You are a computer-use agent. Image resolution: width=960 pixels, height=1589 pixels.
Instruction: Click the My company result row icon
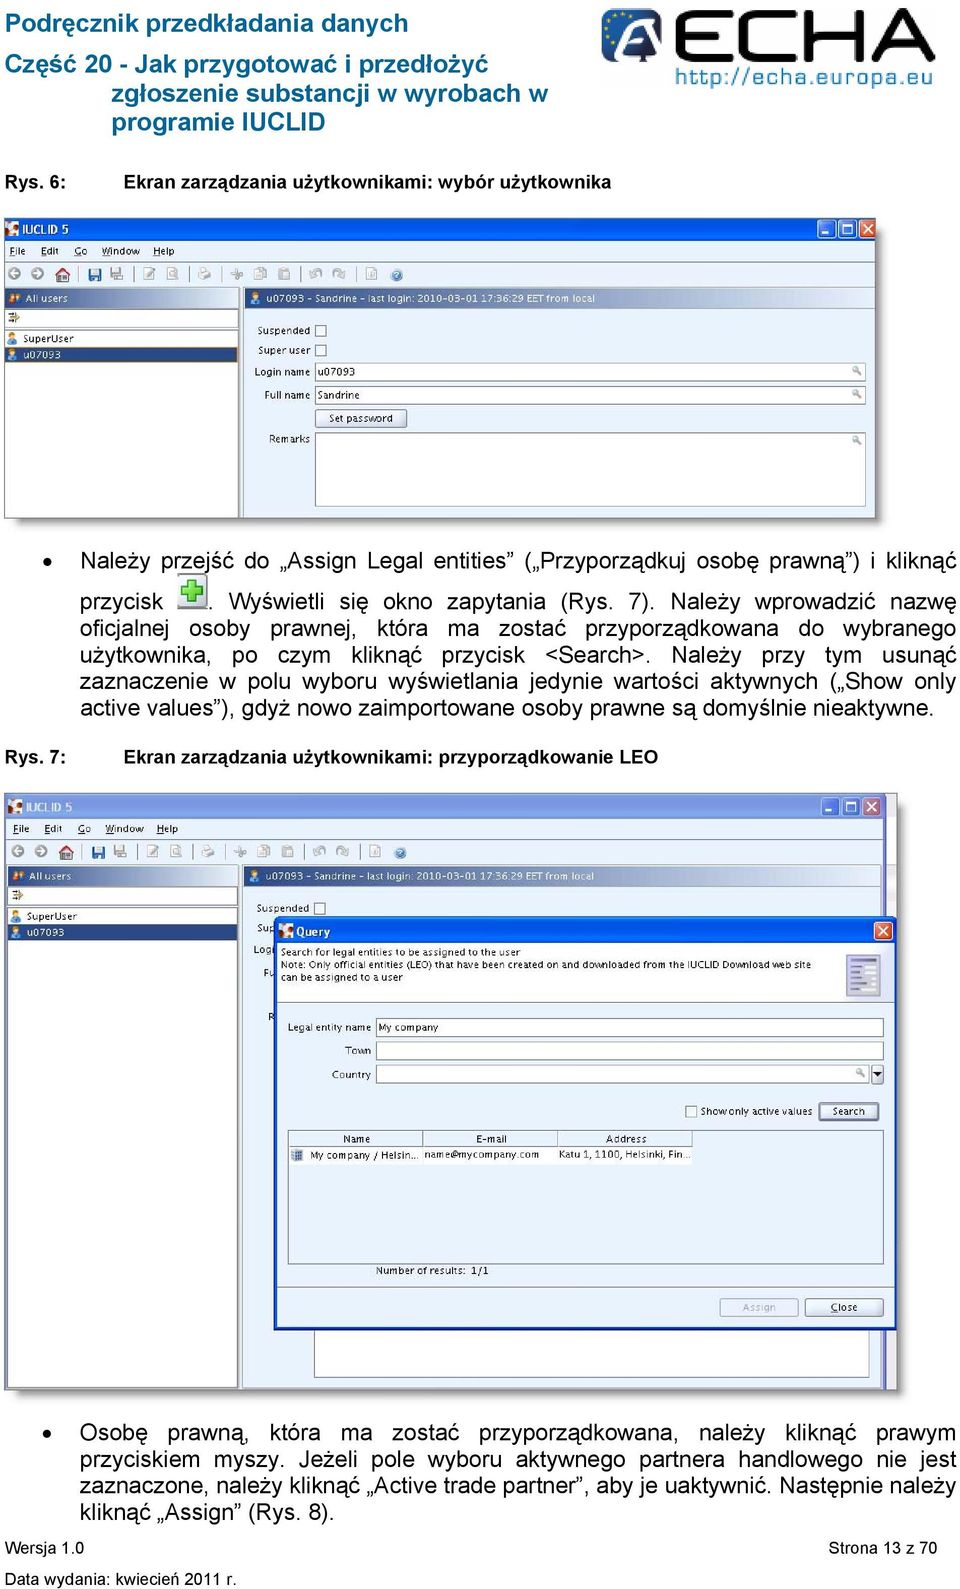point(297,1155)
